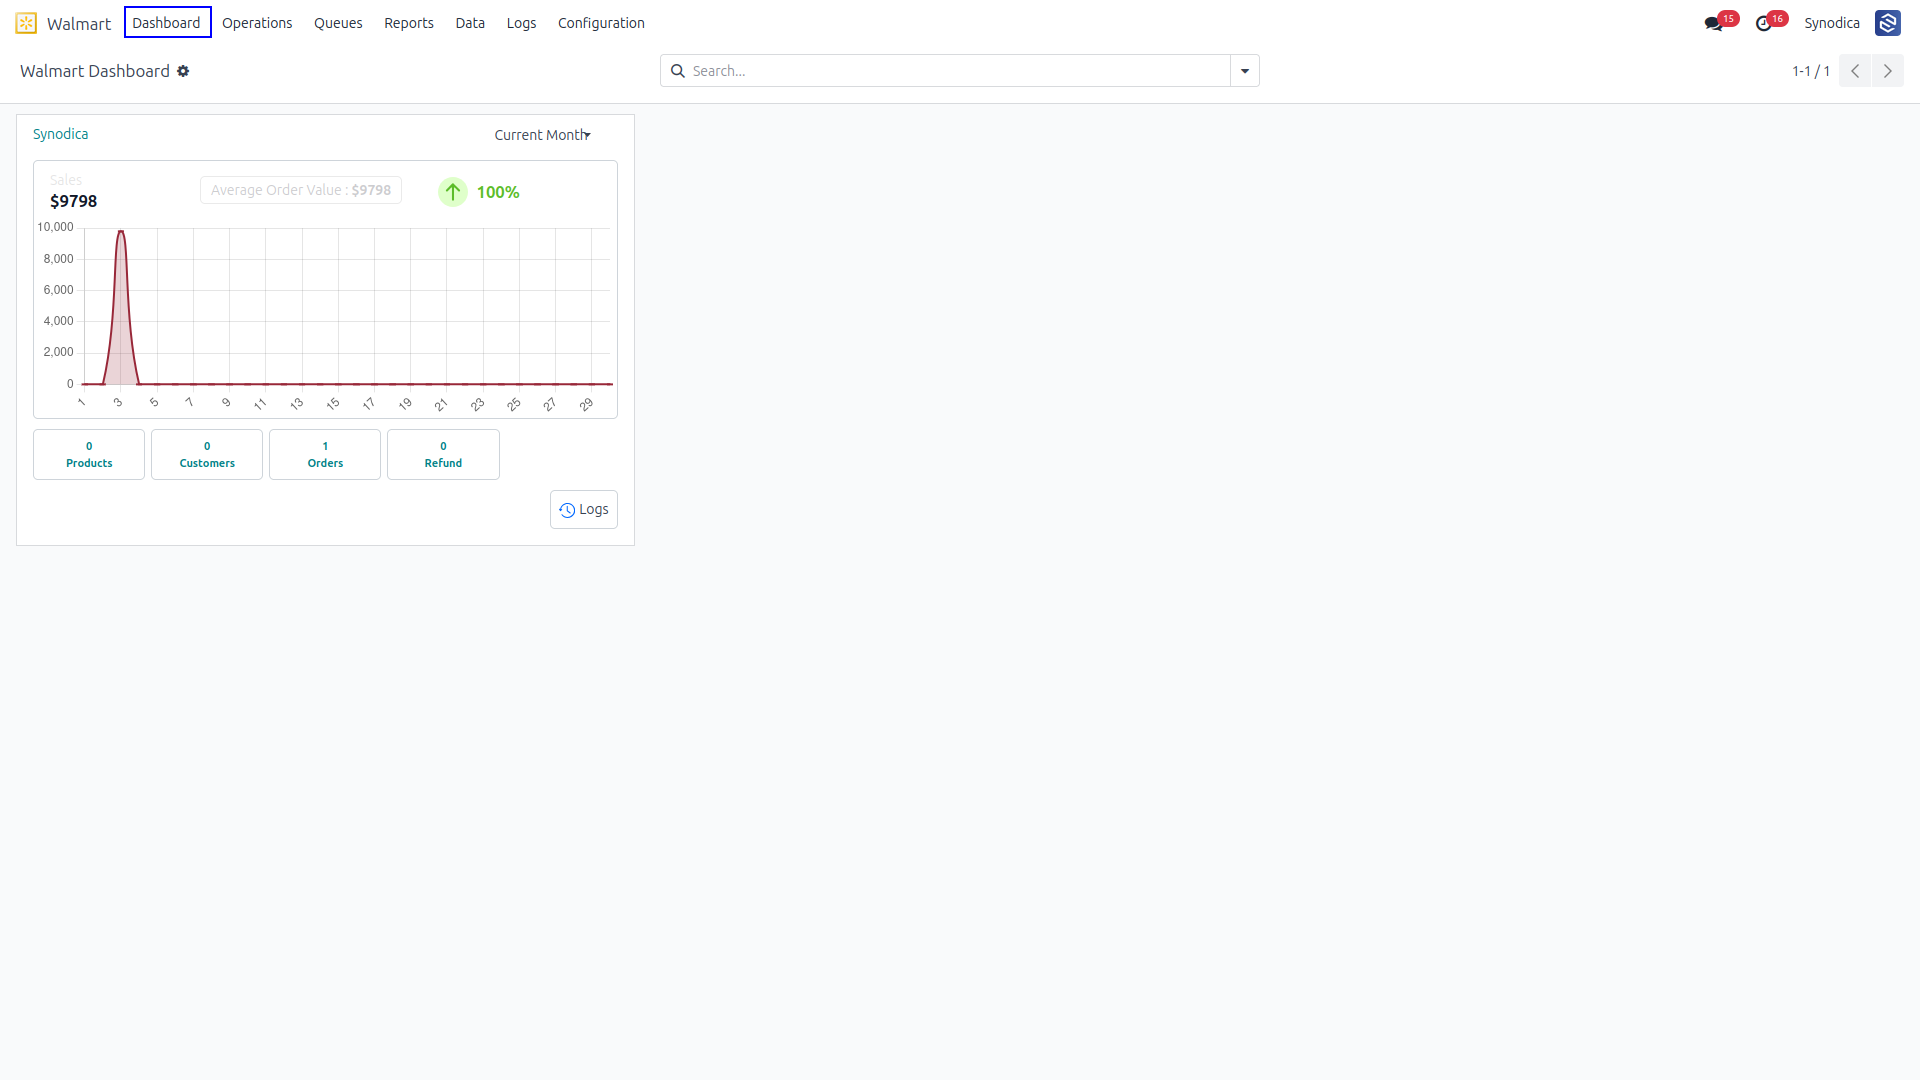This screenshot has width=1920, height=1080.
Task: Click the Average Order Value badge
Action: point(301,190)
